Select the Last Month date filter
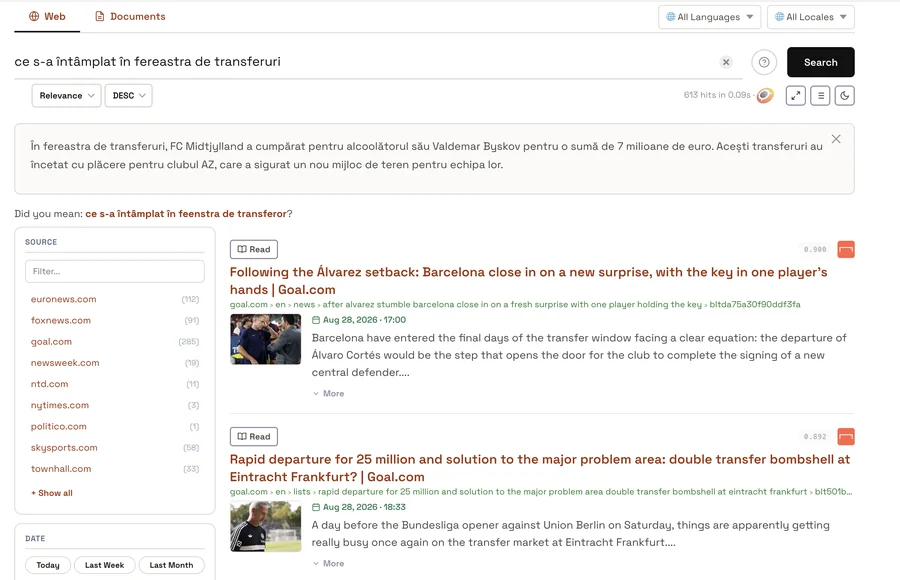 click(x=171, y=565)
